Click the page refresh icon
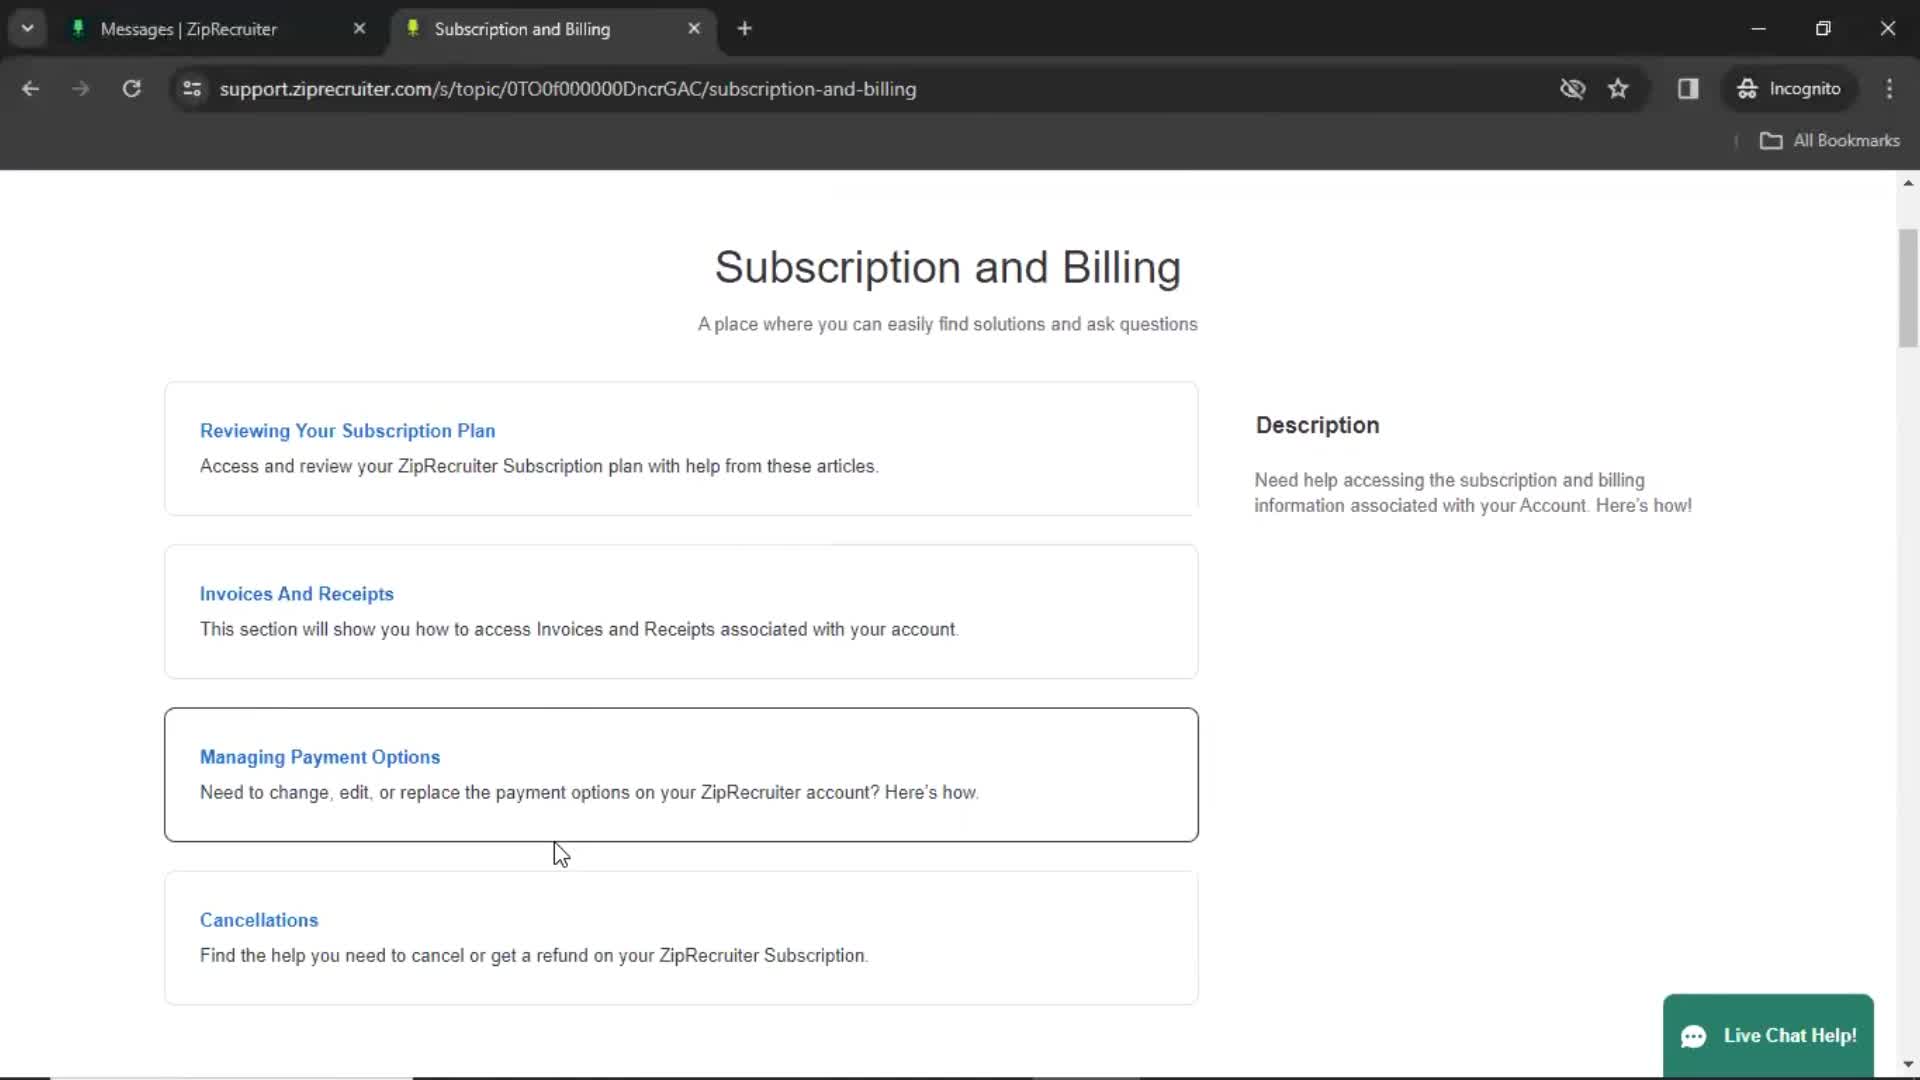1920x1080 pixels. point(131,88)
